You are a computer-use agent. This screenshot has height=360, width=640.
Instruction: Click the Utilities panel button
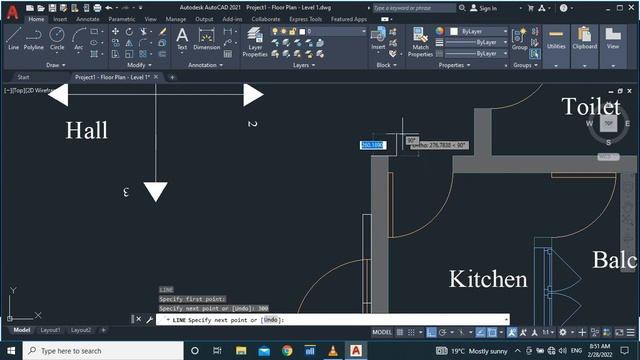(556, 47)
